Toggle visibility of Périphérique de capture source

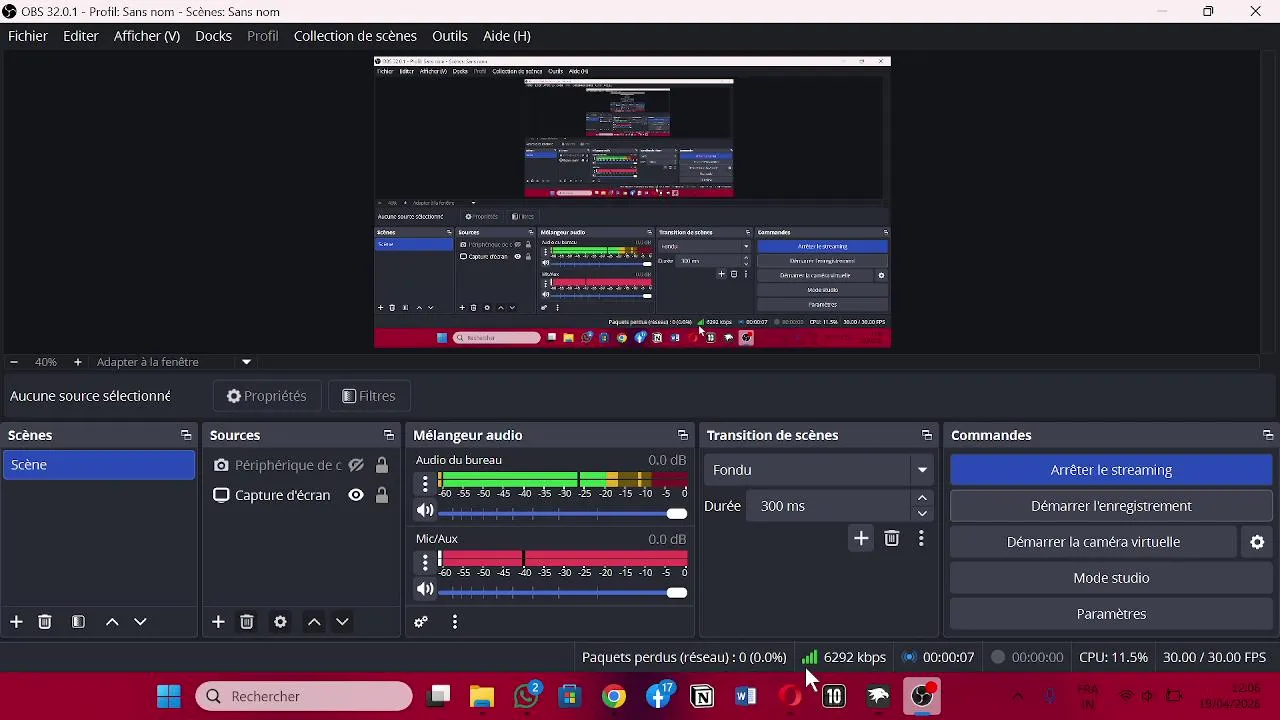tap(356, 465)
